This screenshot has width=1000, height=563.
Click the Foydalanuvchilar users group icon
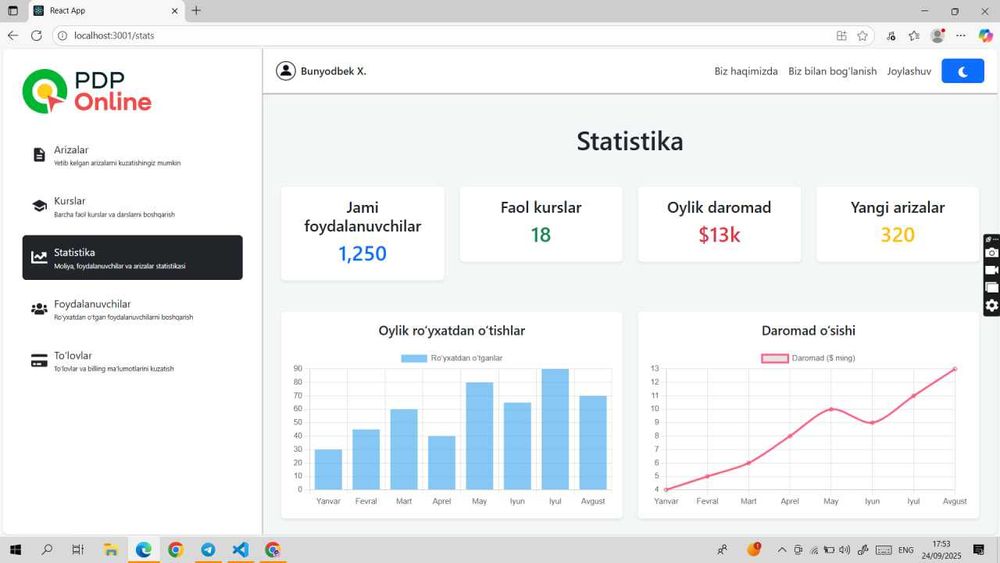click(x=39, y=309)
